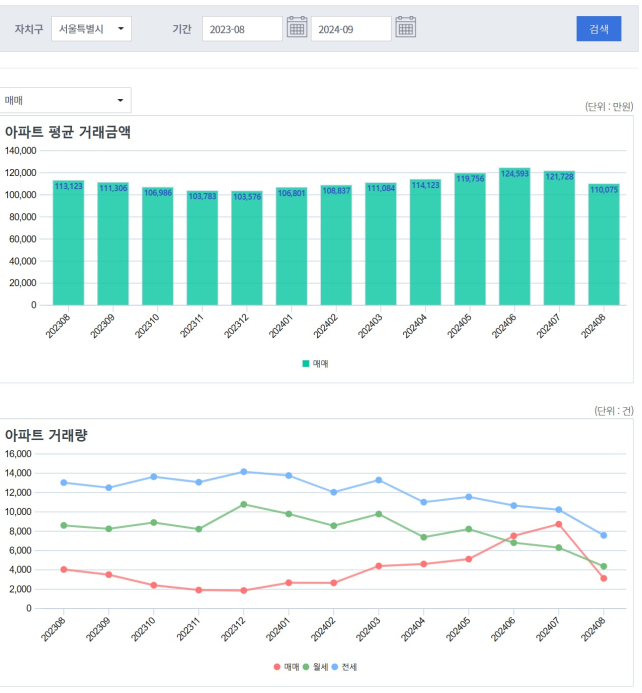The height and width of the screenshot is (693, 642).
Task: Click the 월세 data point at 202308
Action: coord(64,525)
